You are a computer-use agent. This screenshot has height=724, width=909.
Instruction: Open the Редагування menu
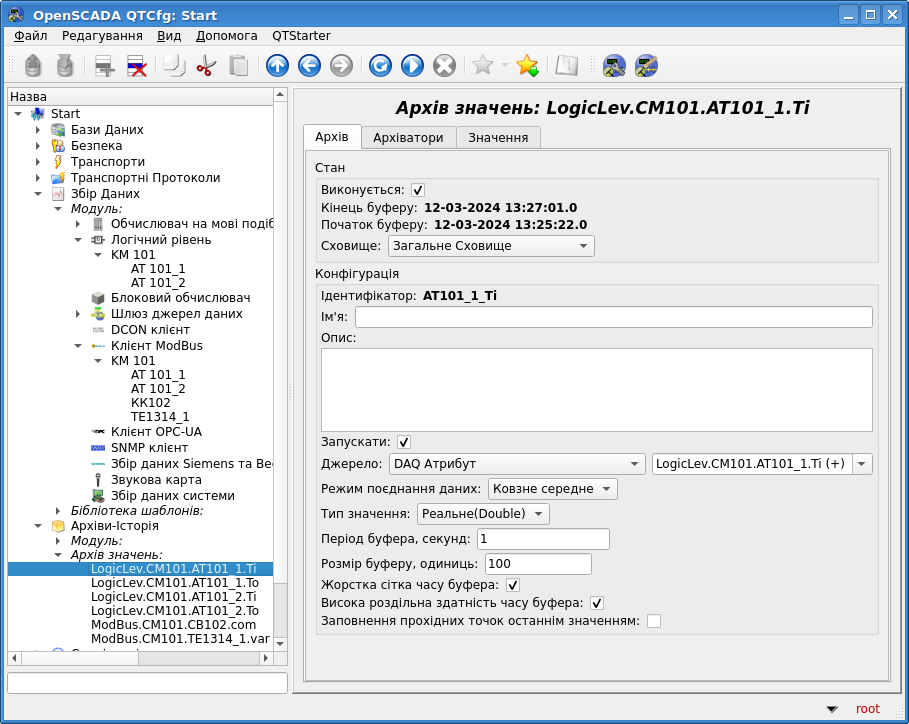pos(102,36)
